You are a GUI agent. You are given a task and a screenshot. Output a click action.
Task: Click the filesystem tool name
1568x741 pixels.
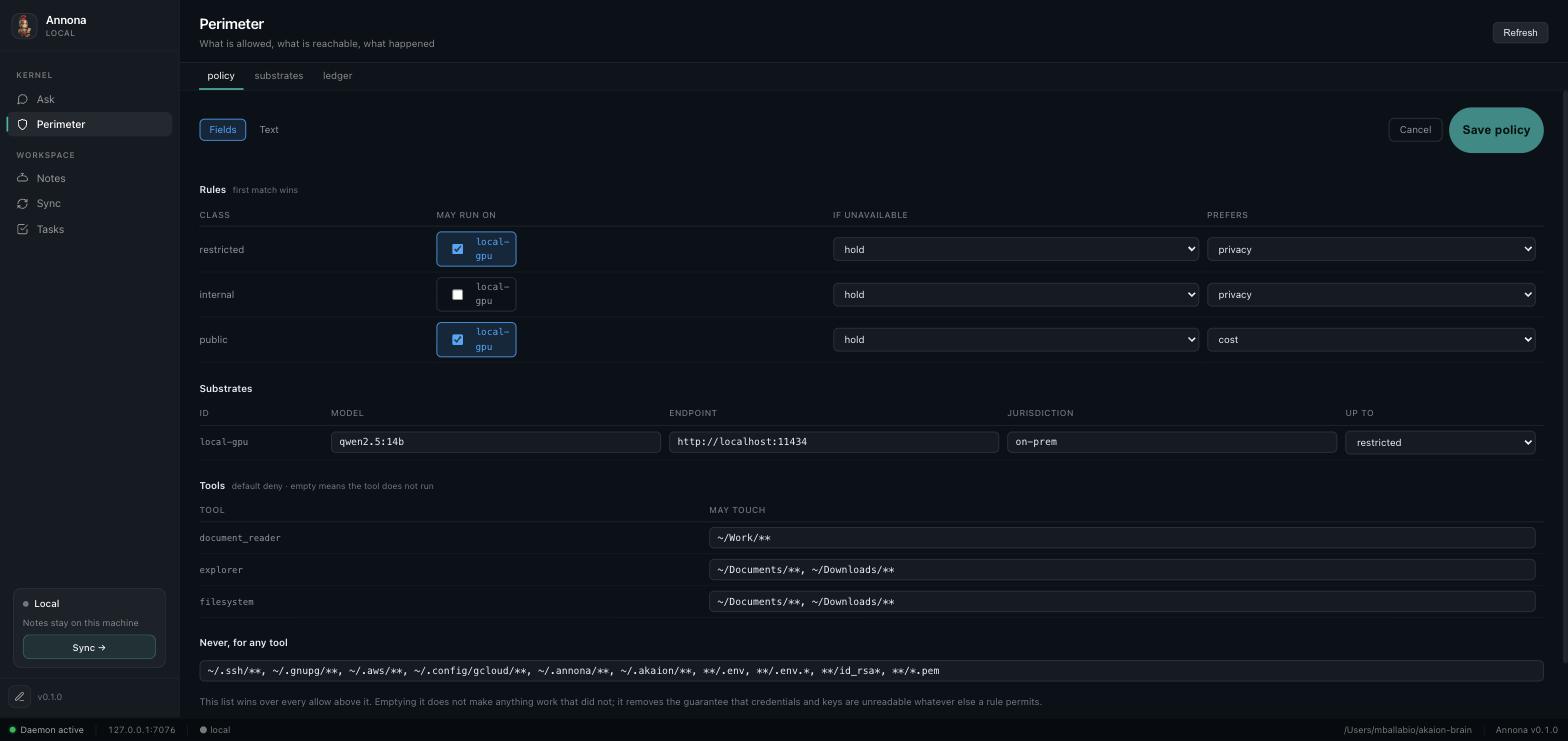point(227,602)
